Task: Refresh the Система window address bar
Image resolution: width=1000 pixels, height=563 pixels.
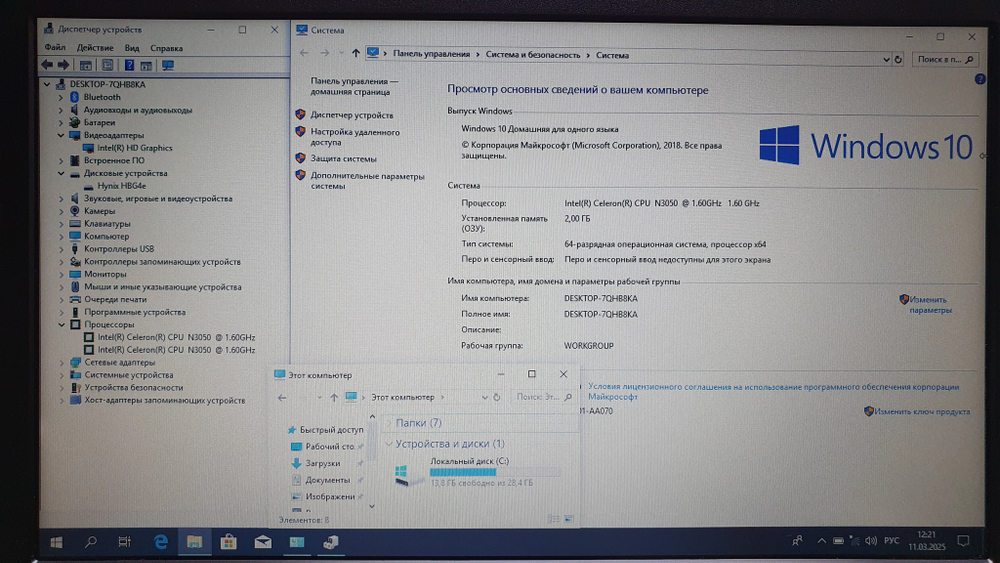Action: pyautogui.click(x=898, y=59)
